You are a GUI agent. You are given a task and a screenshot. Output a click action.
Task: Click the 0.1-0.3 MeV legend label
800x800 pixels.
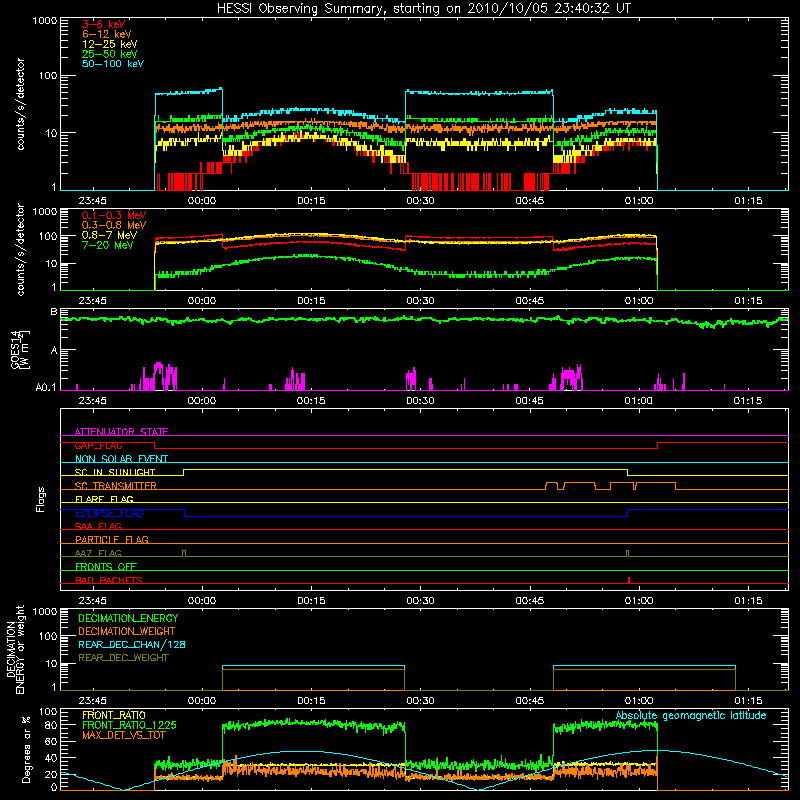point(114,215)
